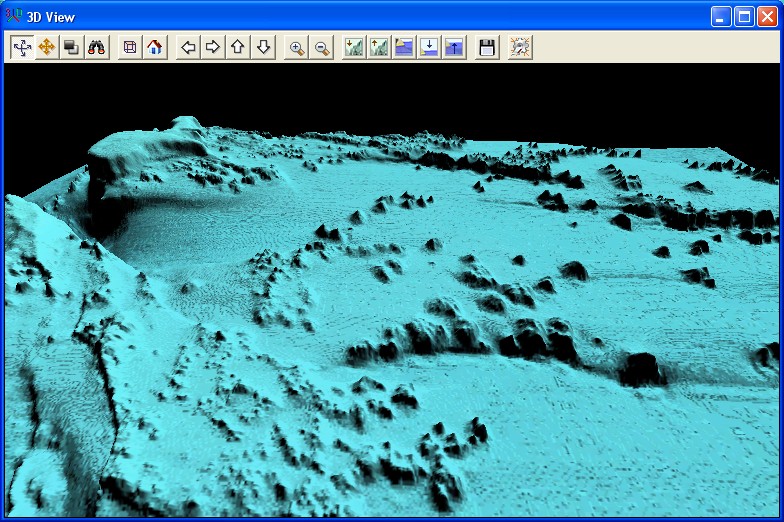Toggle the water level display
Viewport: 784px width, 522px height.
click(x=404, y=48)
